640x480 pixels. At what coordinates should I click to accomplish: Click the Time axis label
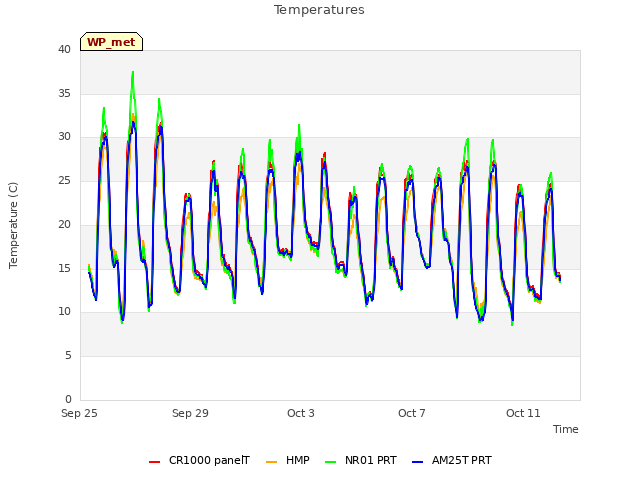(566, 429)
